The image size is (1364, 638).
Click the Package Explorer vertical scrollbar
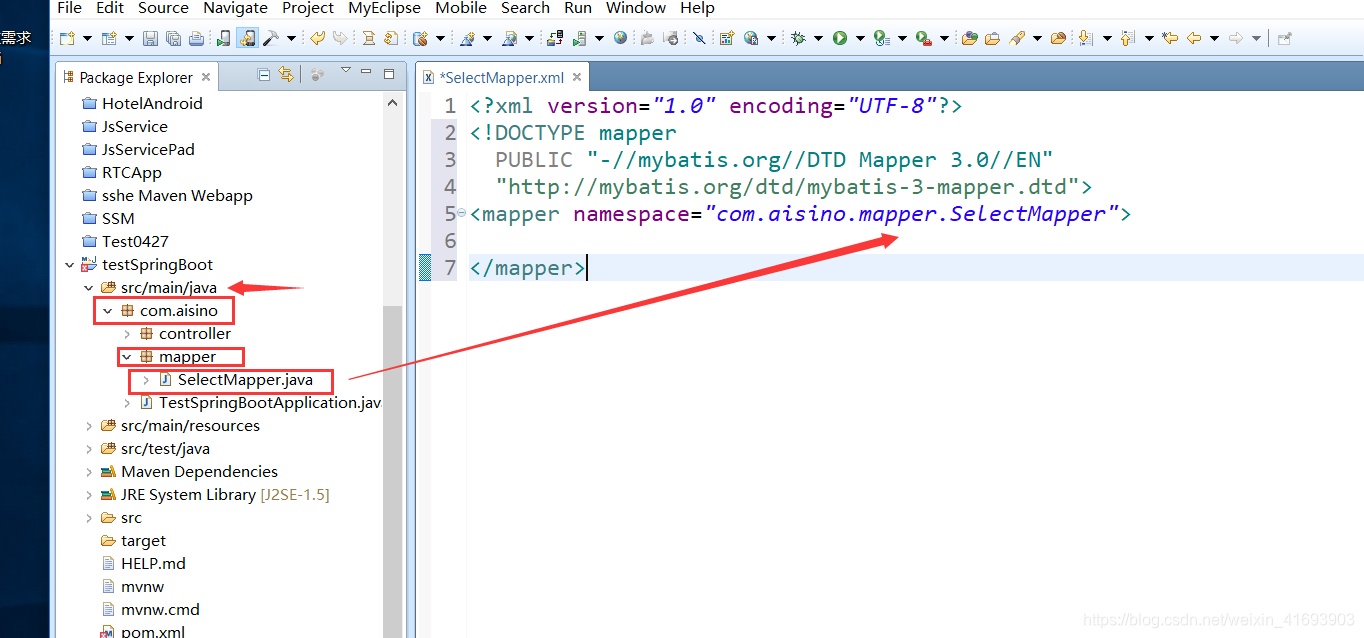pos(393,470)
